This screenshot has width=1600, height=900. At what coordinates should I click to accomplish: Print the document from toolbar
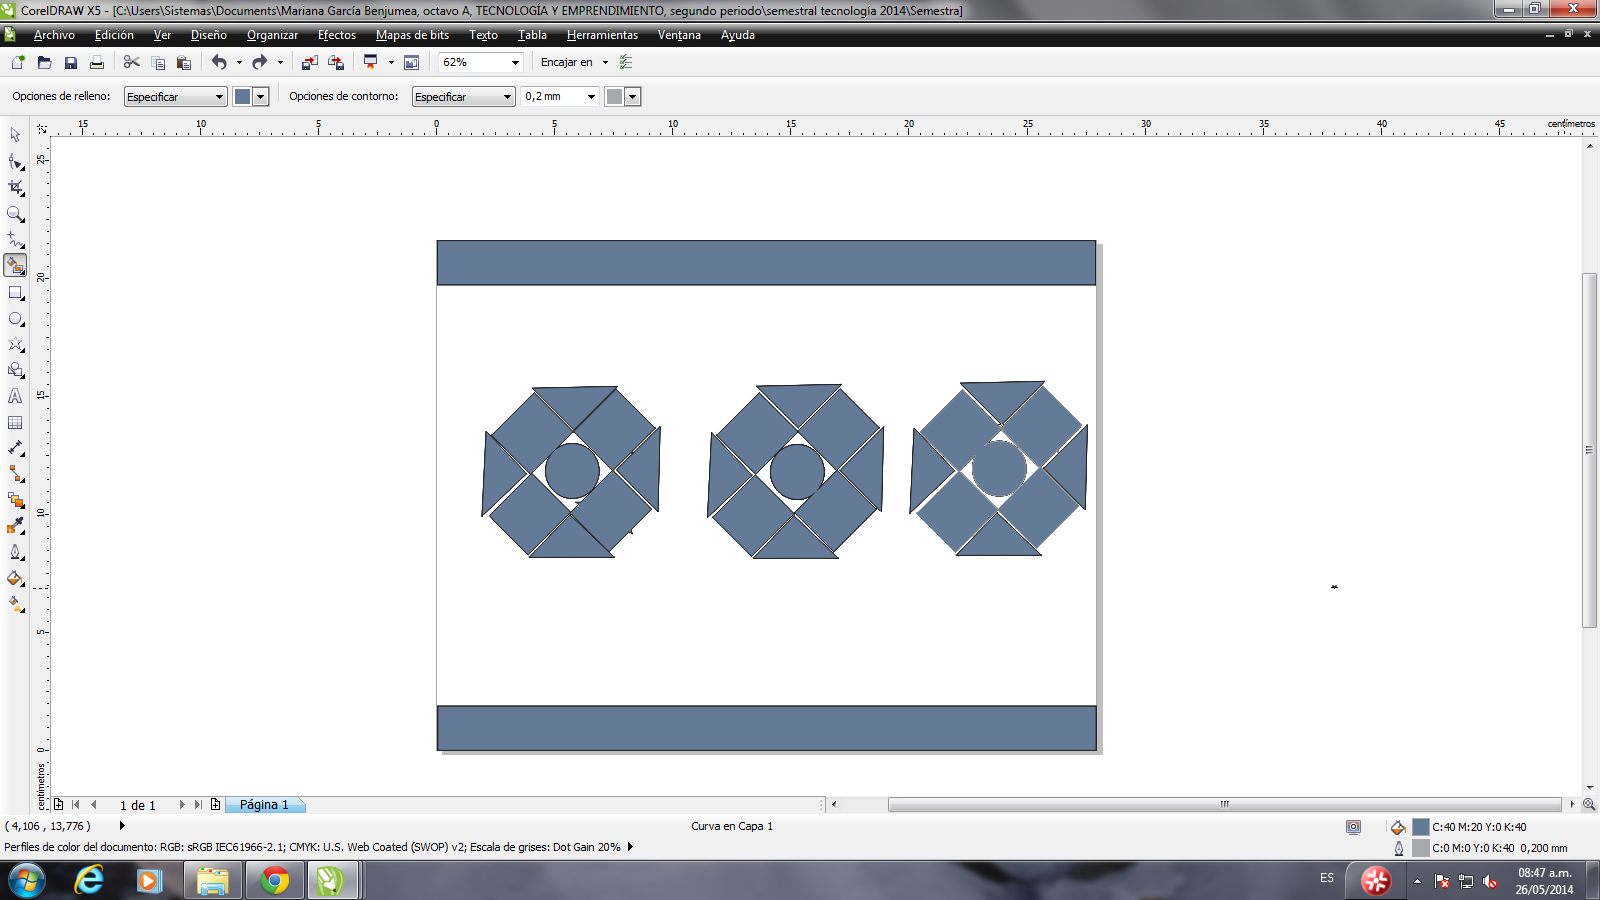coord(96,62)
